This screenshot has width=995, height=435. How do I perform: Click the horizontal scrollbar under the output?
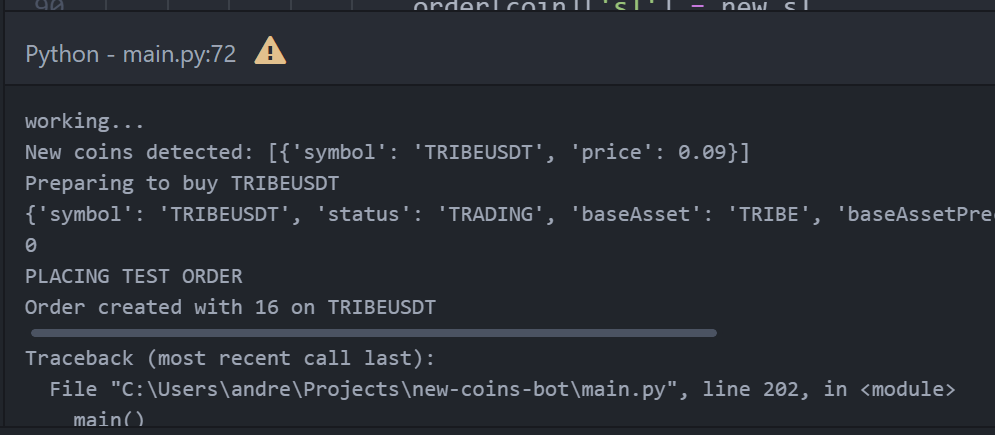click(374, 333)
